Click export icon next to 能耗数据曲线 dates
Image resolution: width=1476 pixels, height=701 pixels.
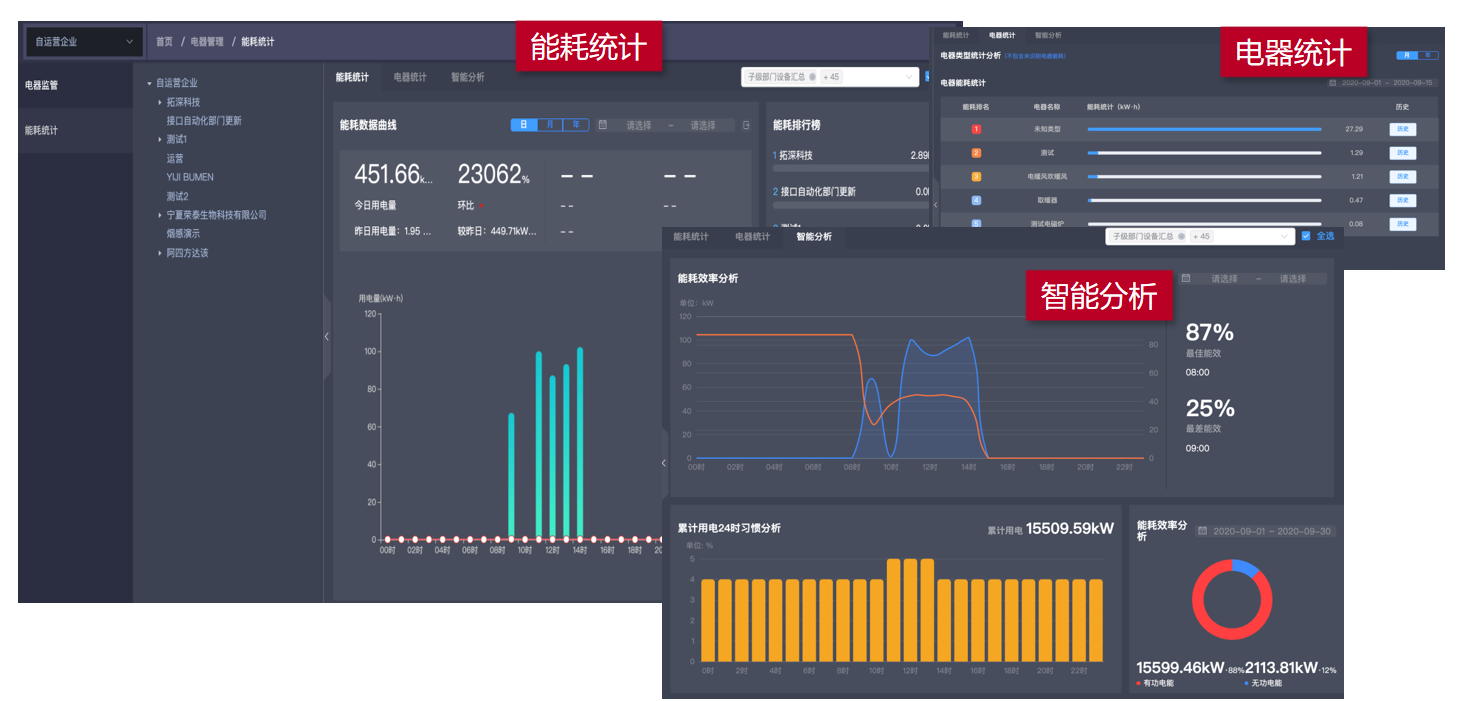[x=746, y=125]
